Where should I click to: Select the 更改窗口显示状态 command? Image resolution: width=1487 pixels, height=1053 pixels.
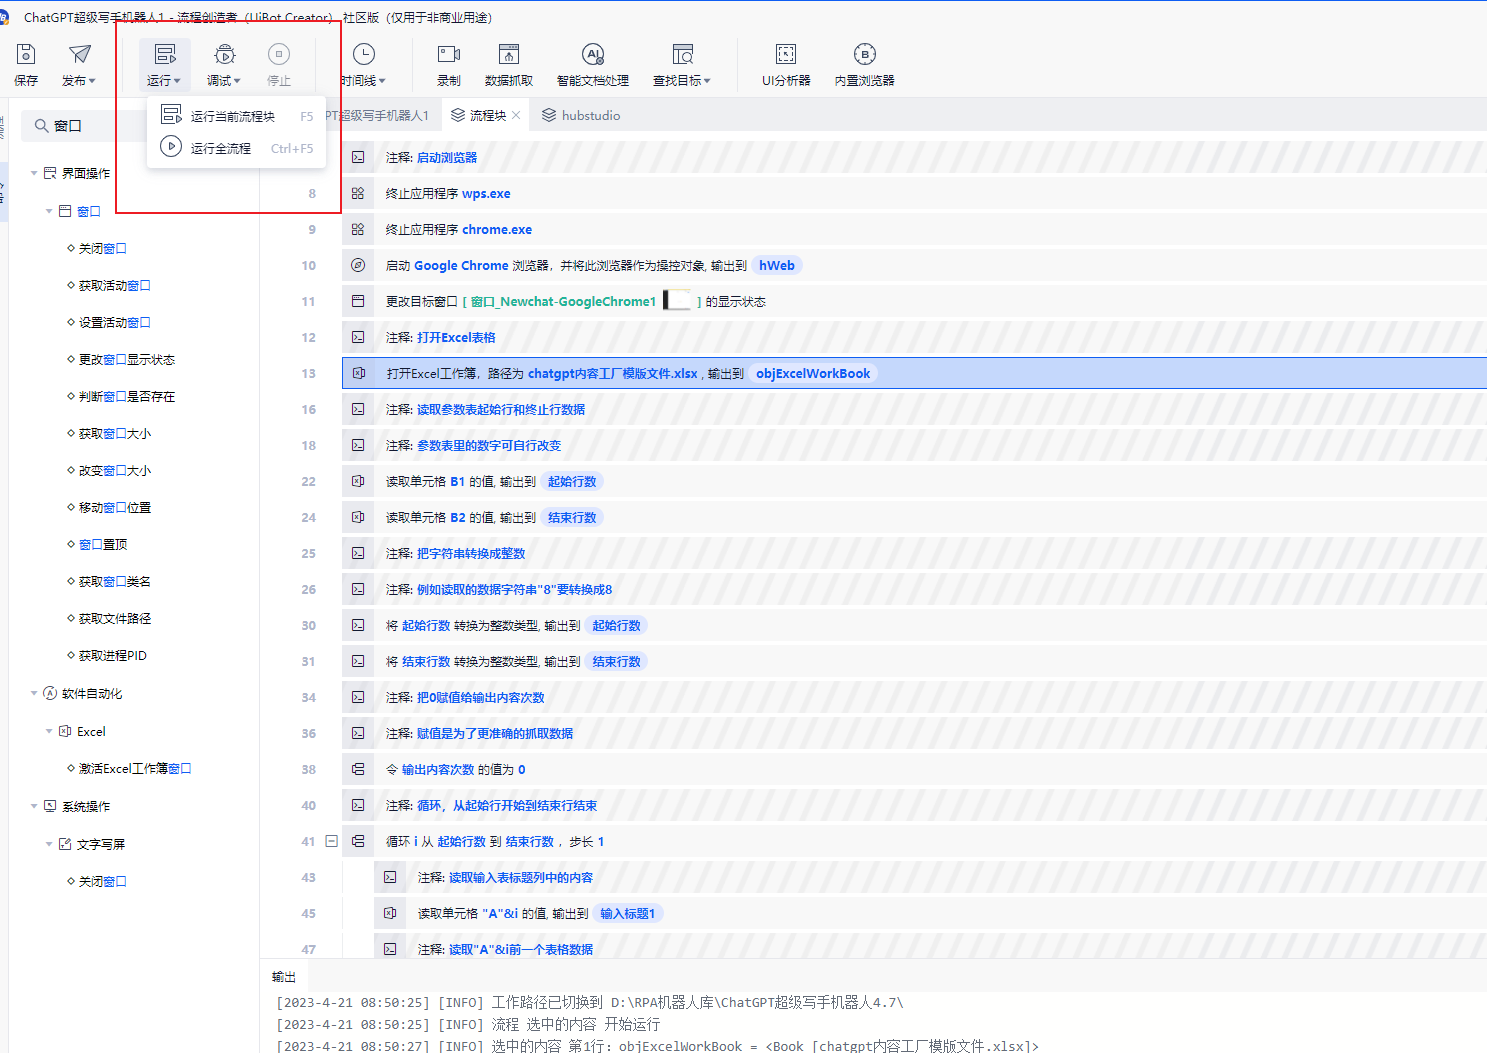126,360
